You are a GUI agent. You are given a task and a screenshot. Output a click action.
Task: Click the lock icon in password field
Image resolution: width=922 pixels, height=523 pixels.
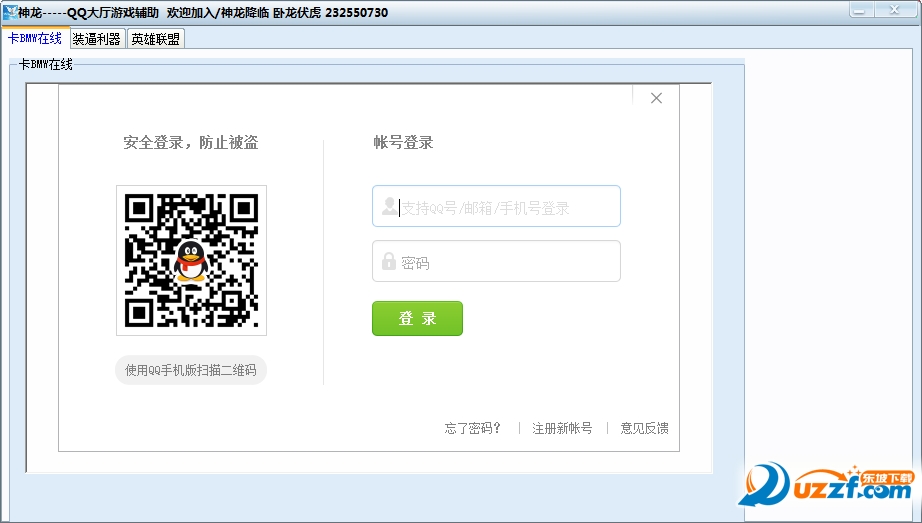(x=389, y=261)
